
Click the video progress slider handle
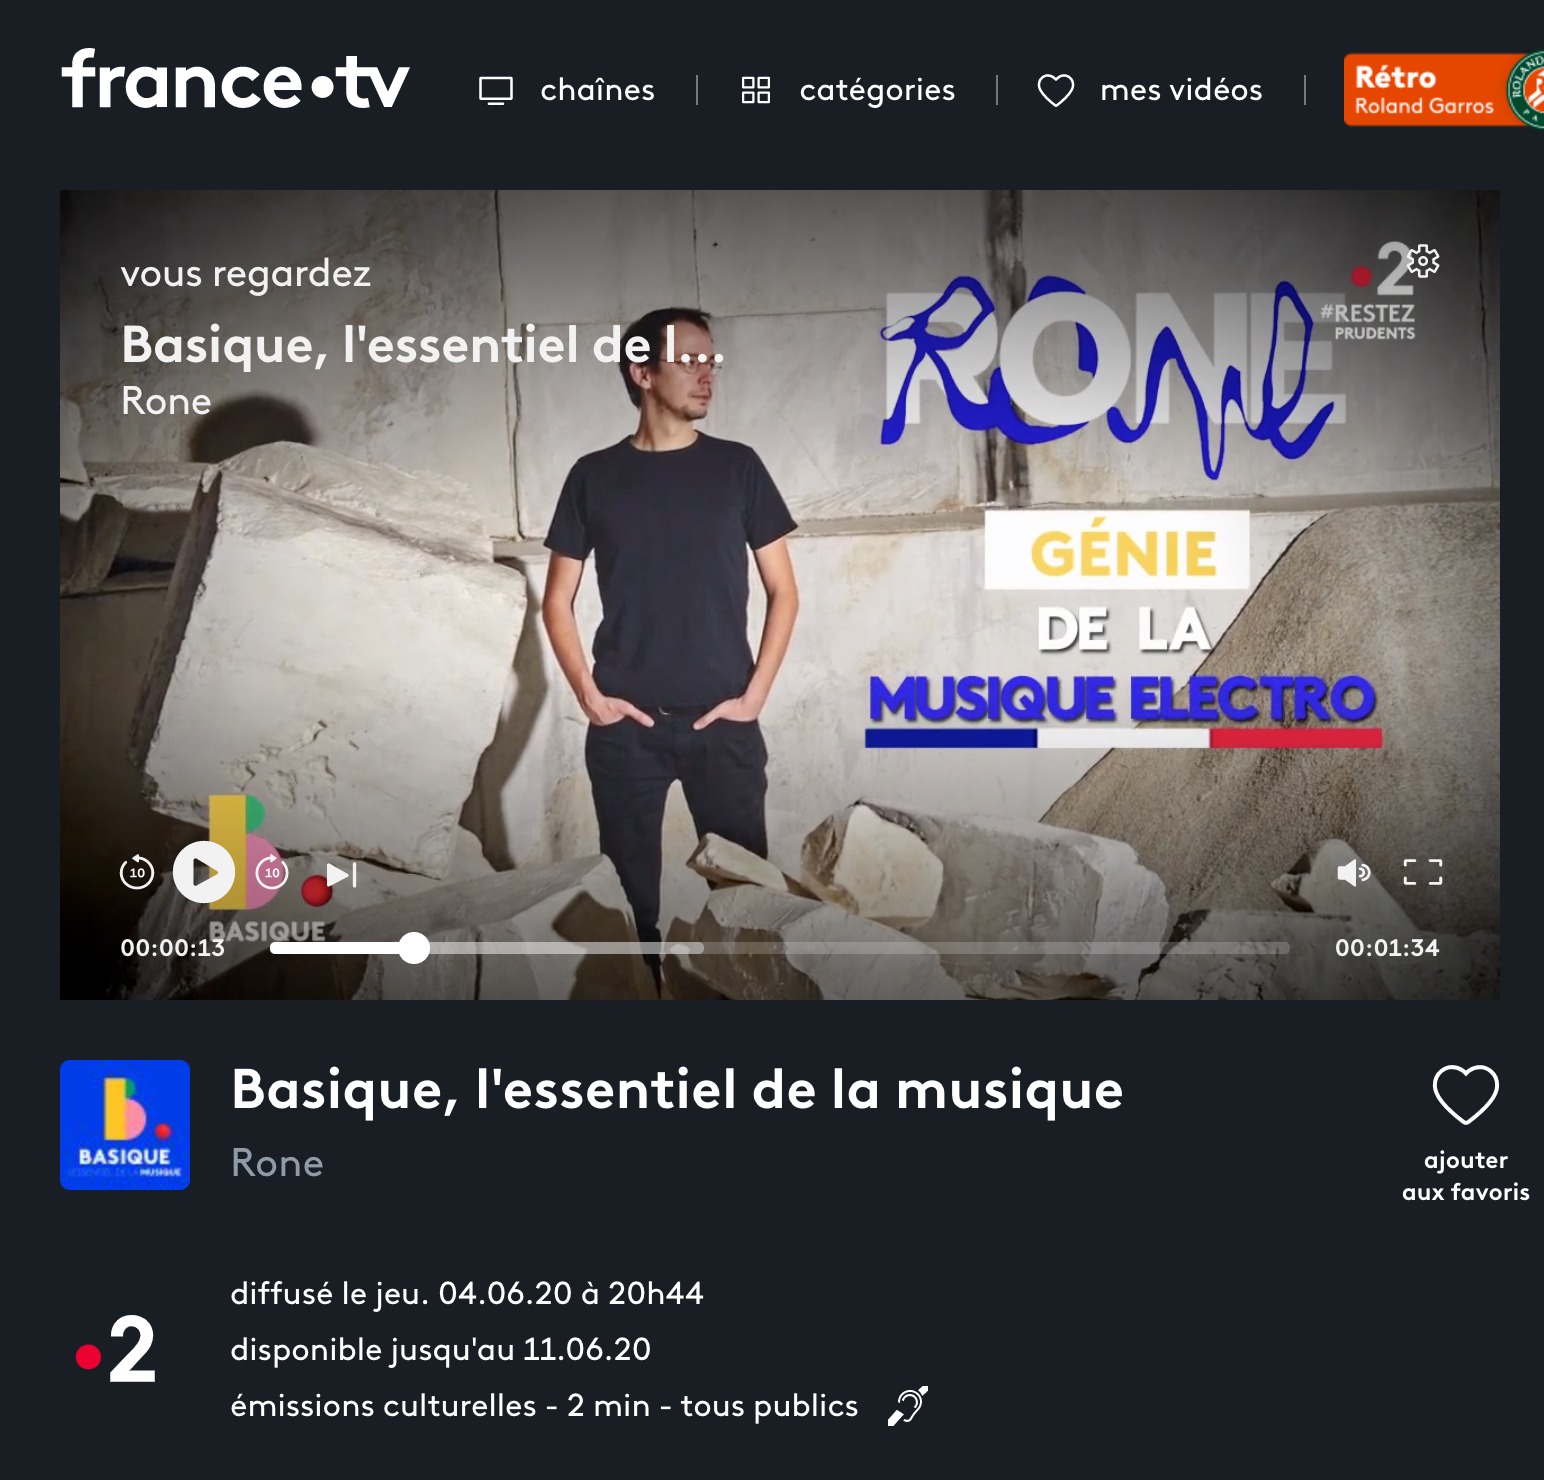tap(414, 947)
